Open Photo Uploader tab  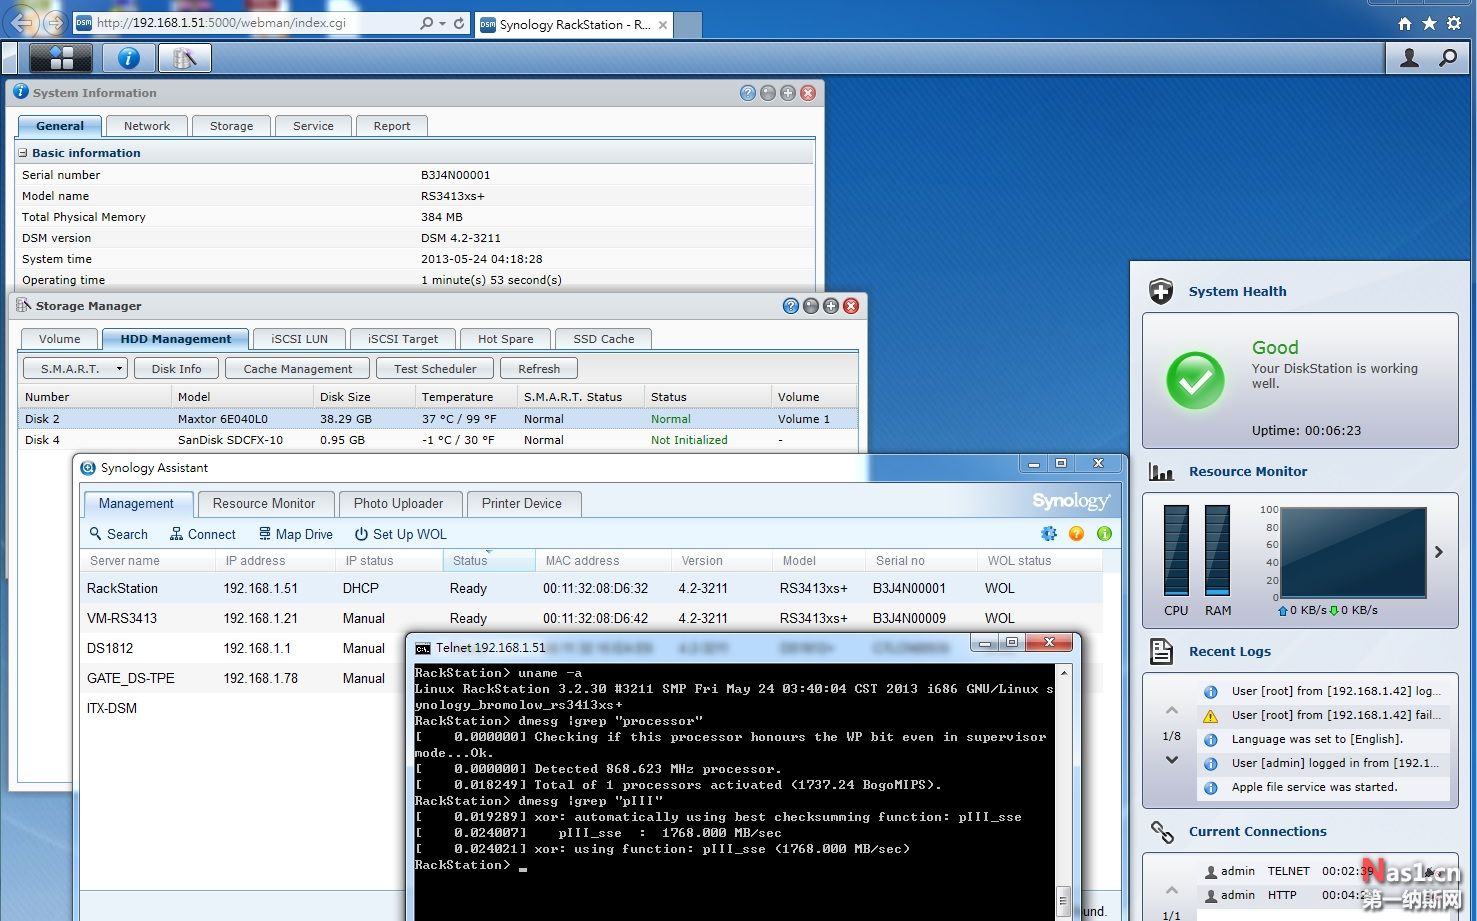click(x=398, y=504)
